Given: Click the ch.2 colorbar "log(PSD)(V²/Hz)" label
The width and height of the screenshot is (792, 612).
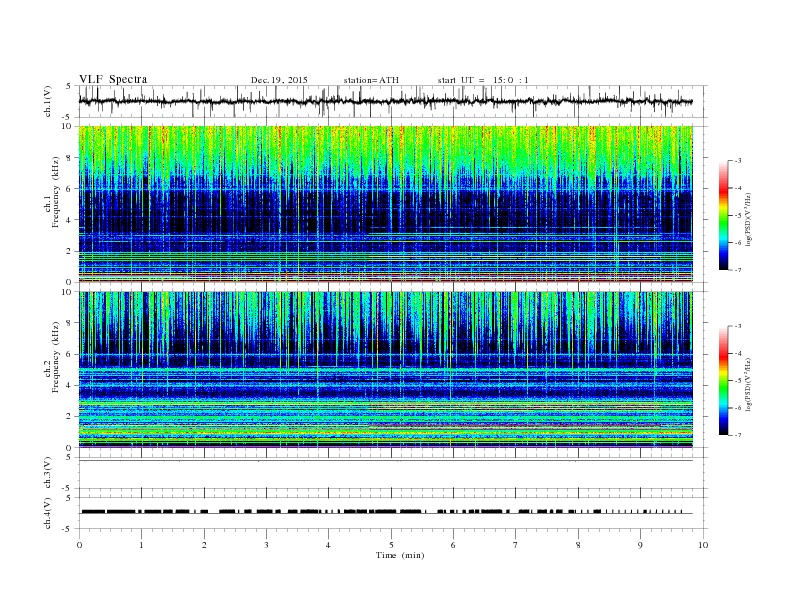Looking at the screenshot, I should (748, 384).
